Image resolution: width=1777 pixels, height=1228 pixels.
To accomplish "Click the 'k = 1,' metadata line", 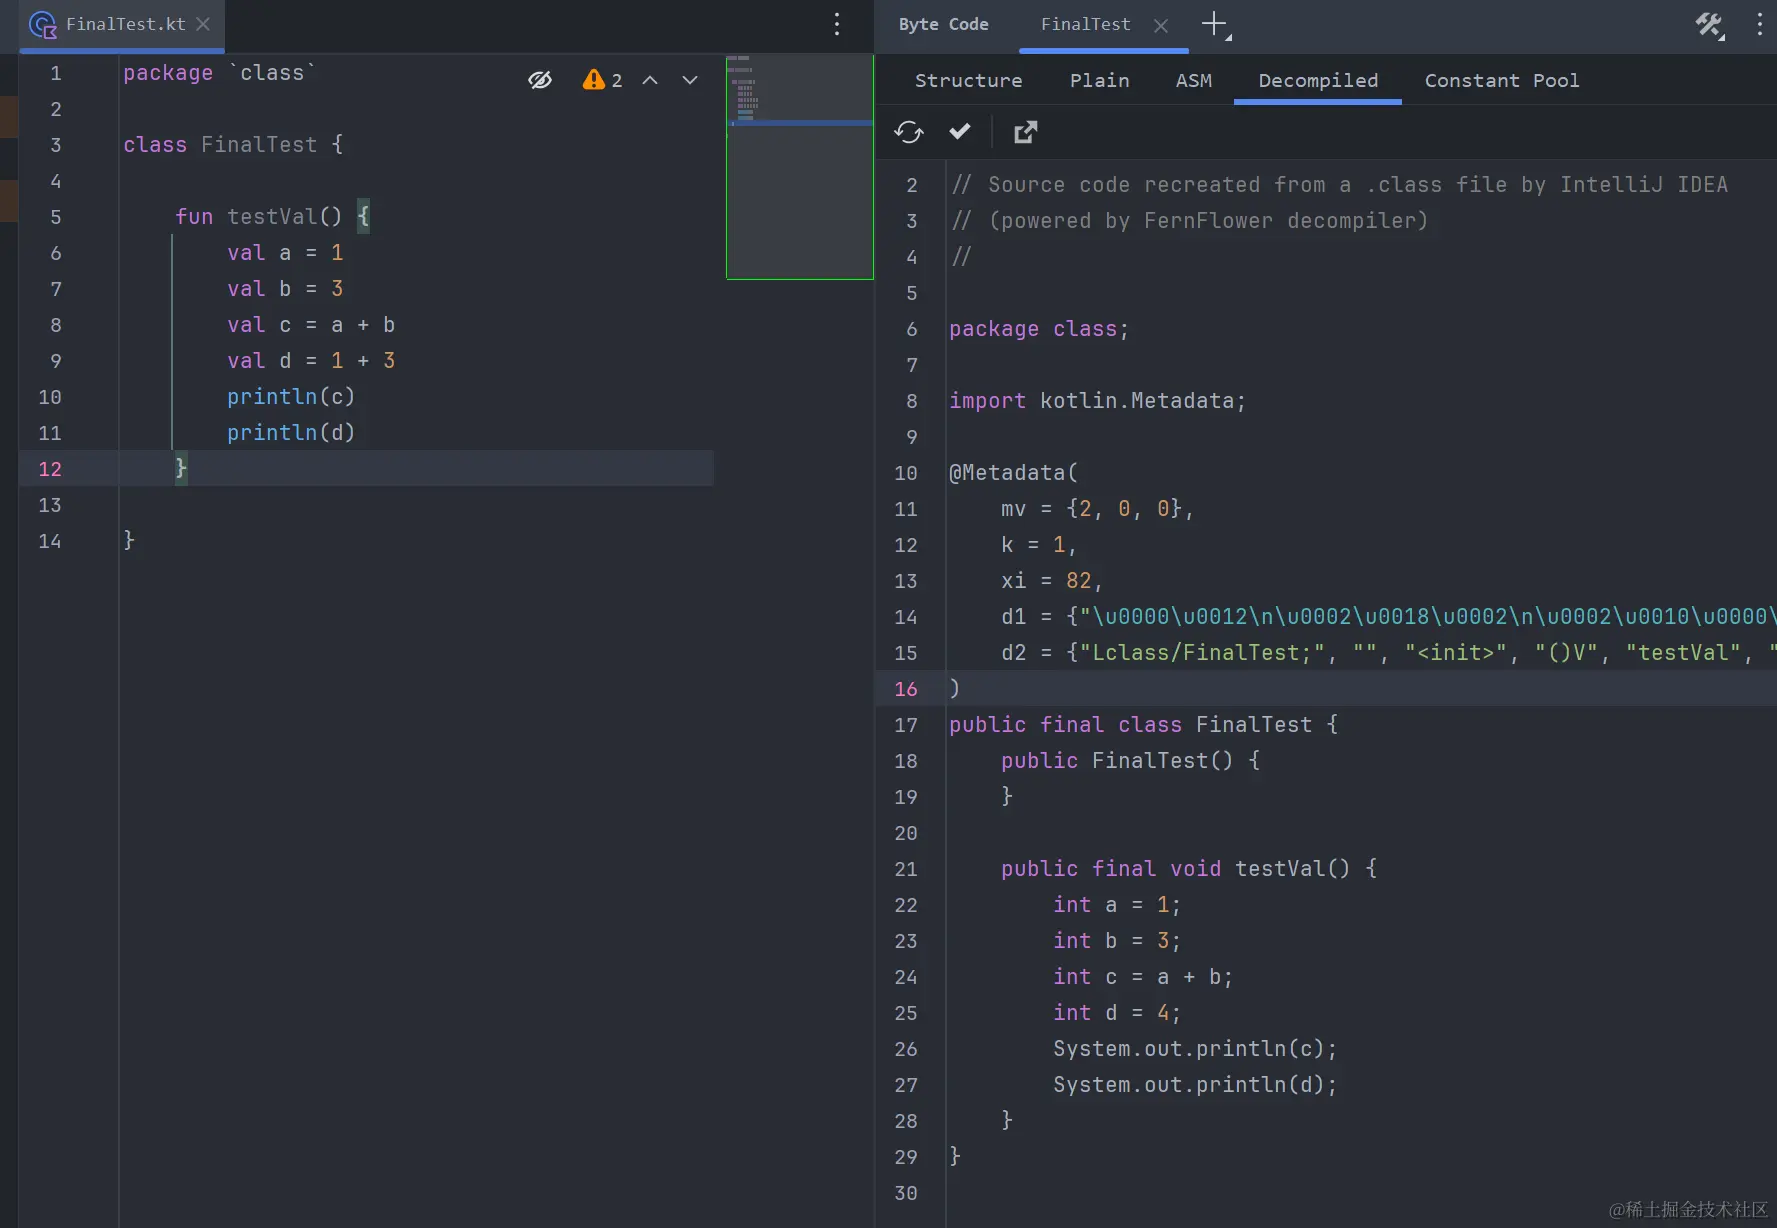I will 1039,545.
